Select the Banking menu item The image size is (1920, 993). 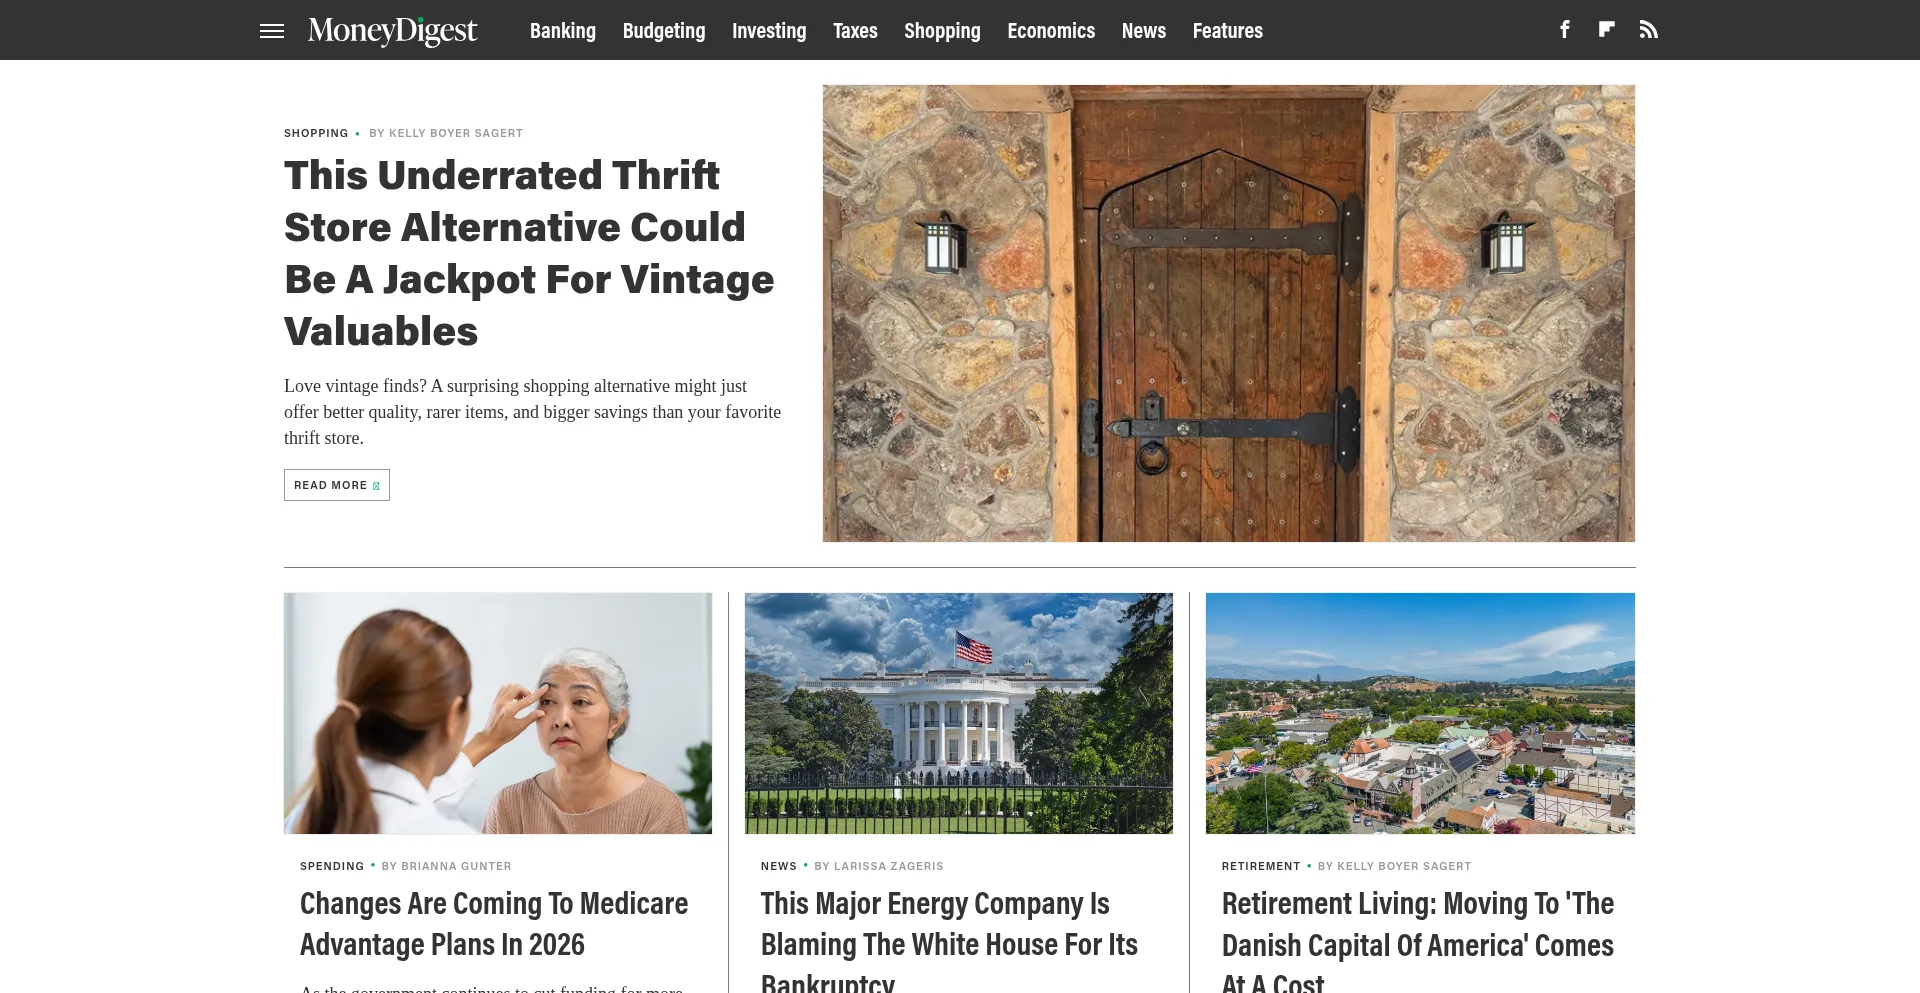pos(563,31)
